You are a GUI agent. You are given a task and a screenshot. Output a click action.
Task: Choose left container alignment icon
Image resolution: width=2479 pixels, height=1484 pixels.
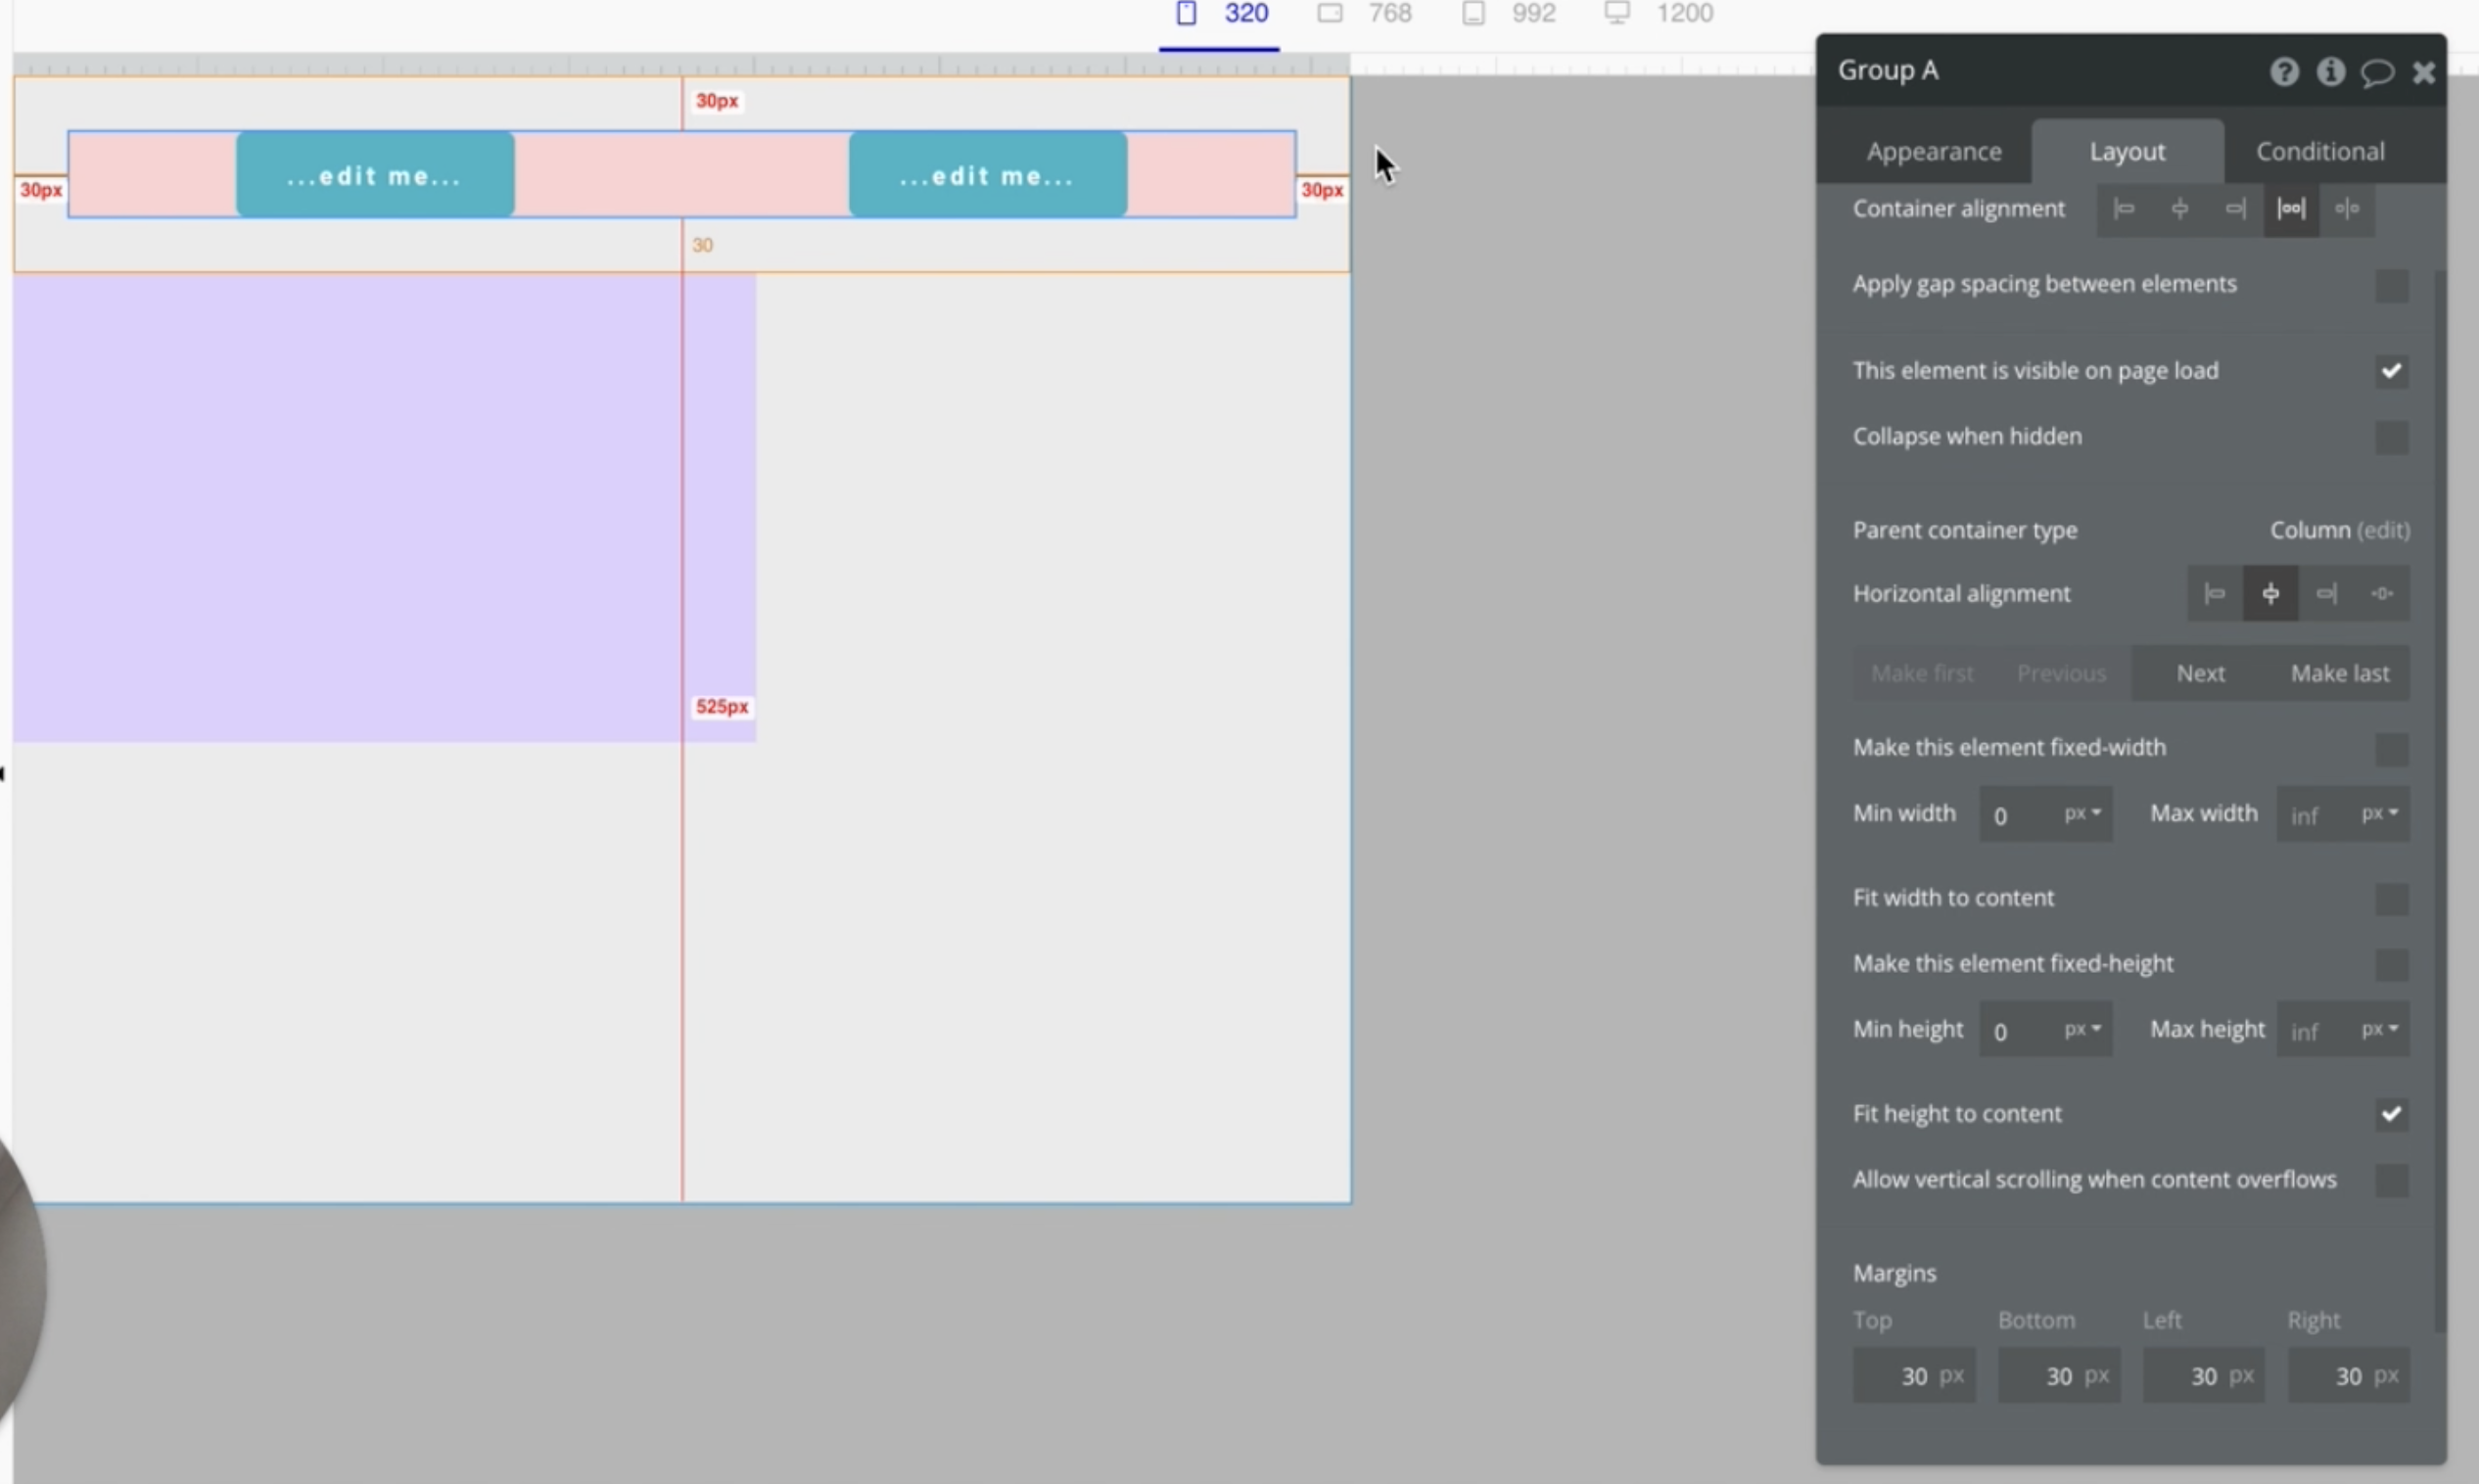(2123, 209)
